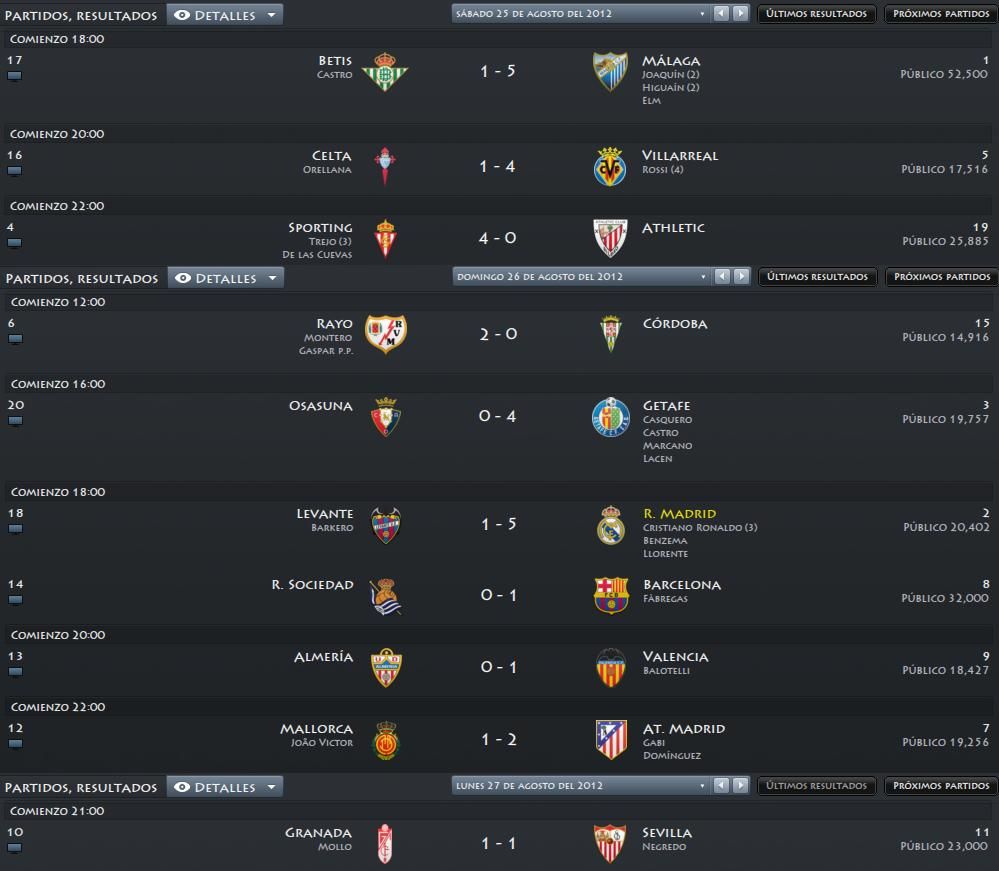The width and height of the screenshot is (999, 871).
Task: Open the Sábado 25 de Agosto date dropdown
Action: click(581, 13)
